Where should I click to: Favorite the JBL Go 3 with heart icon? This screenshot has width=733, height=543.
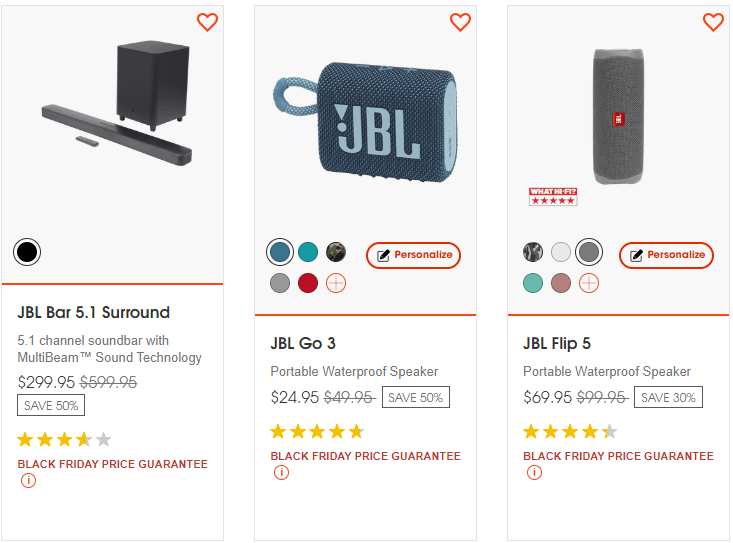click(460, 22)
